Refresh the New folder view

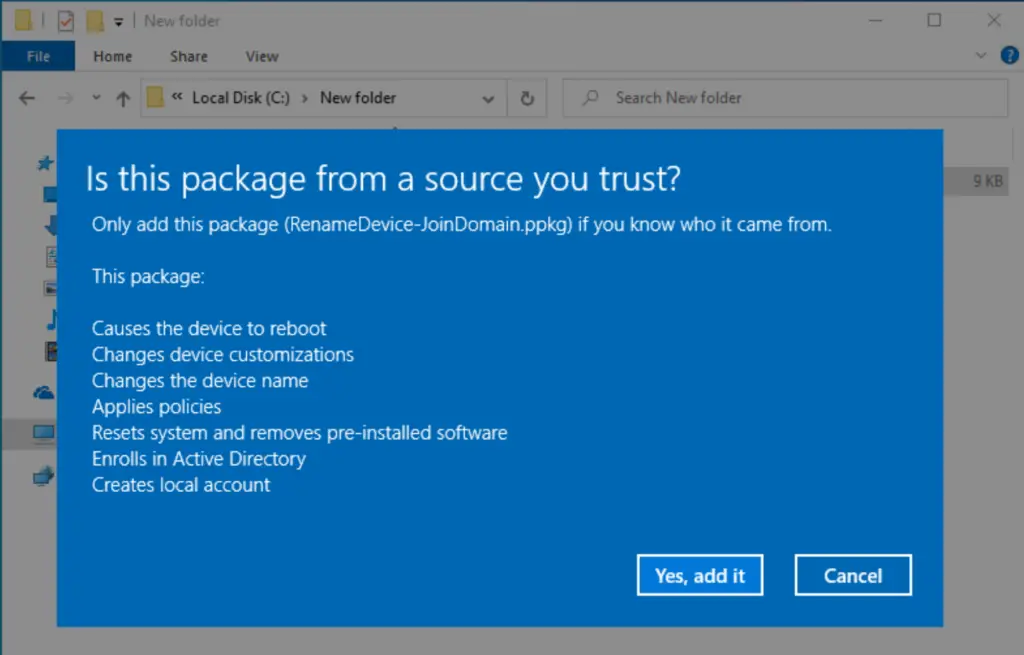click(x=527, y=98)
